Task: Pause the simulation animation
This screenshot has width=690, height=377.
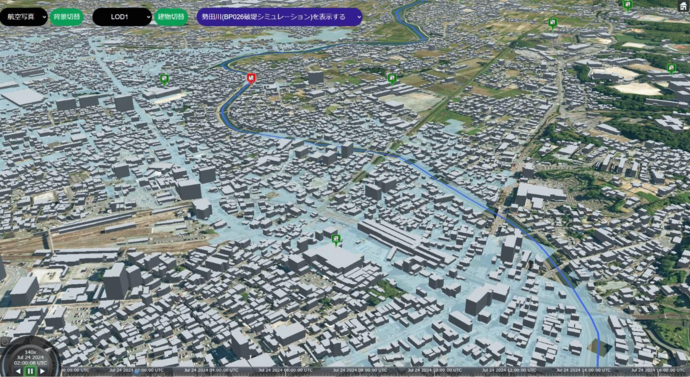Action: click(30, 371)
